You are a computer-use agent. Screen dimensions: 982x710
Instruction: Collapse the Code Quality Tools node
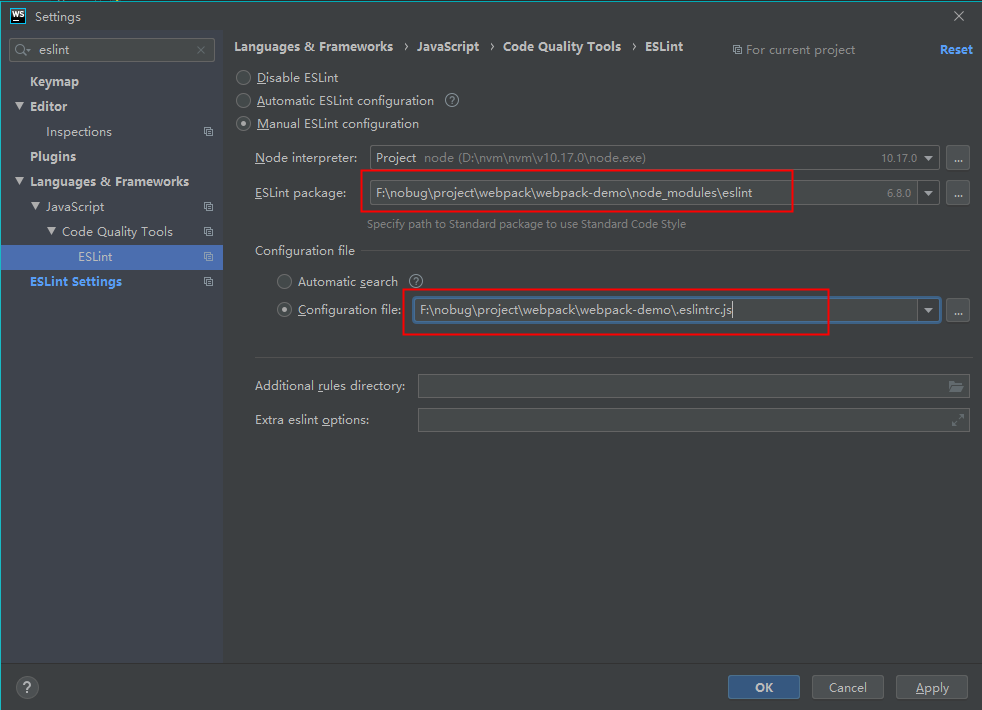click(51, 231)
